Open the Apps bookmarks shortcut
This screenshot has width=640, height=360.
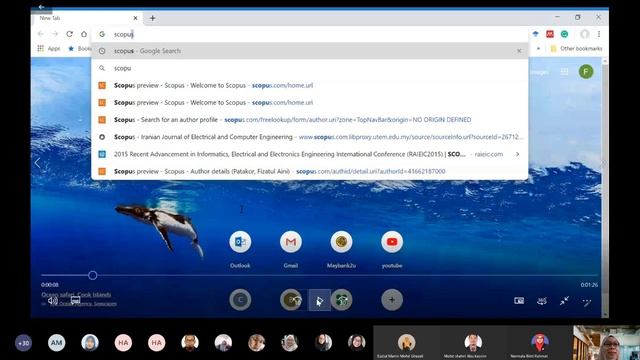click(49, 48)
